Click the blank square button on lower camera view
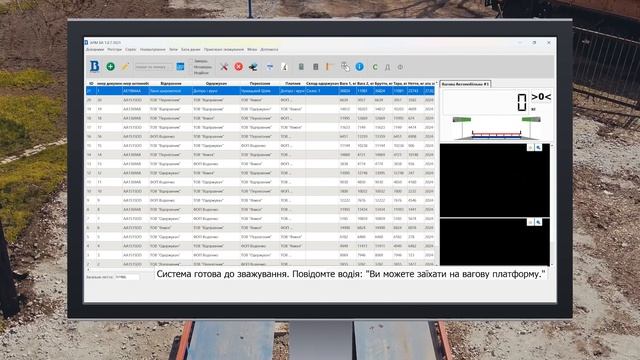Viewport: 640px width, 360px height. 530,222
